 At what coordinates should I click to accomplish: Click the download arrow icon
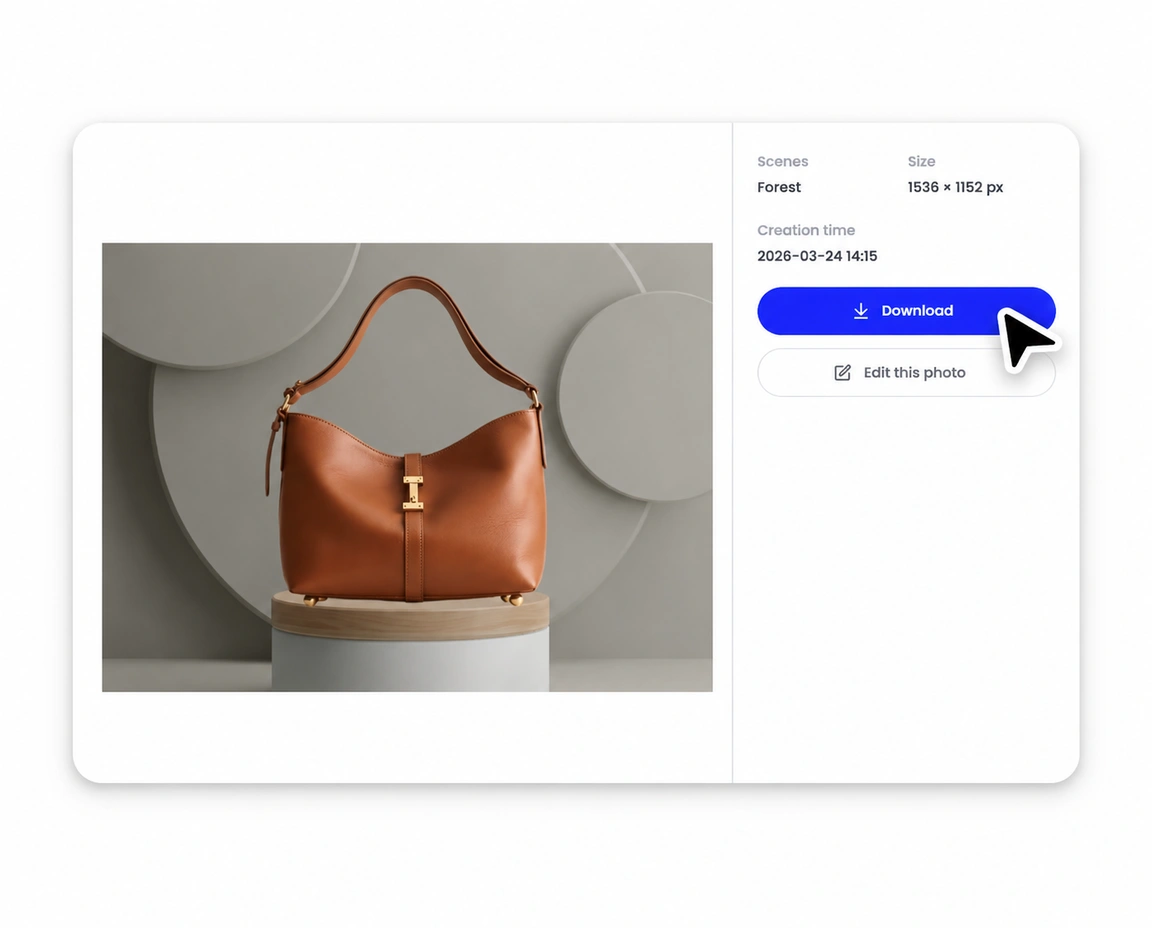[860, 311]
